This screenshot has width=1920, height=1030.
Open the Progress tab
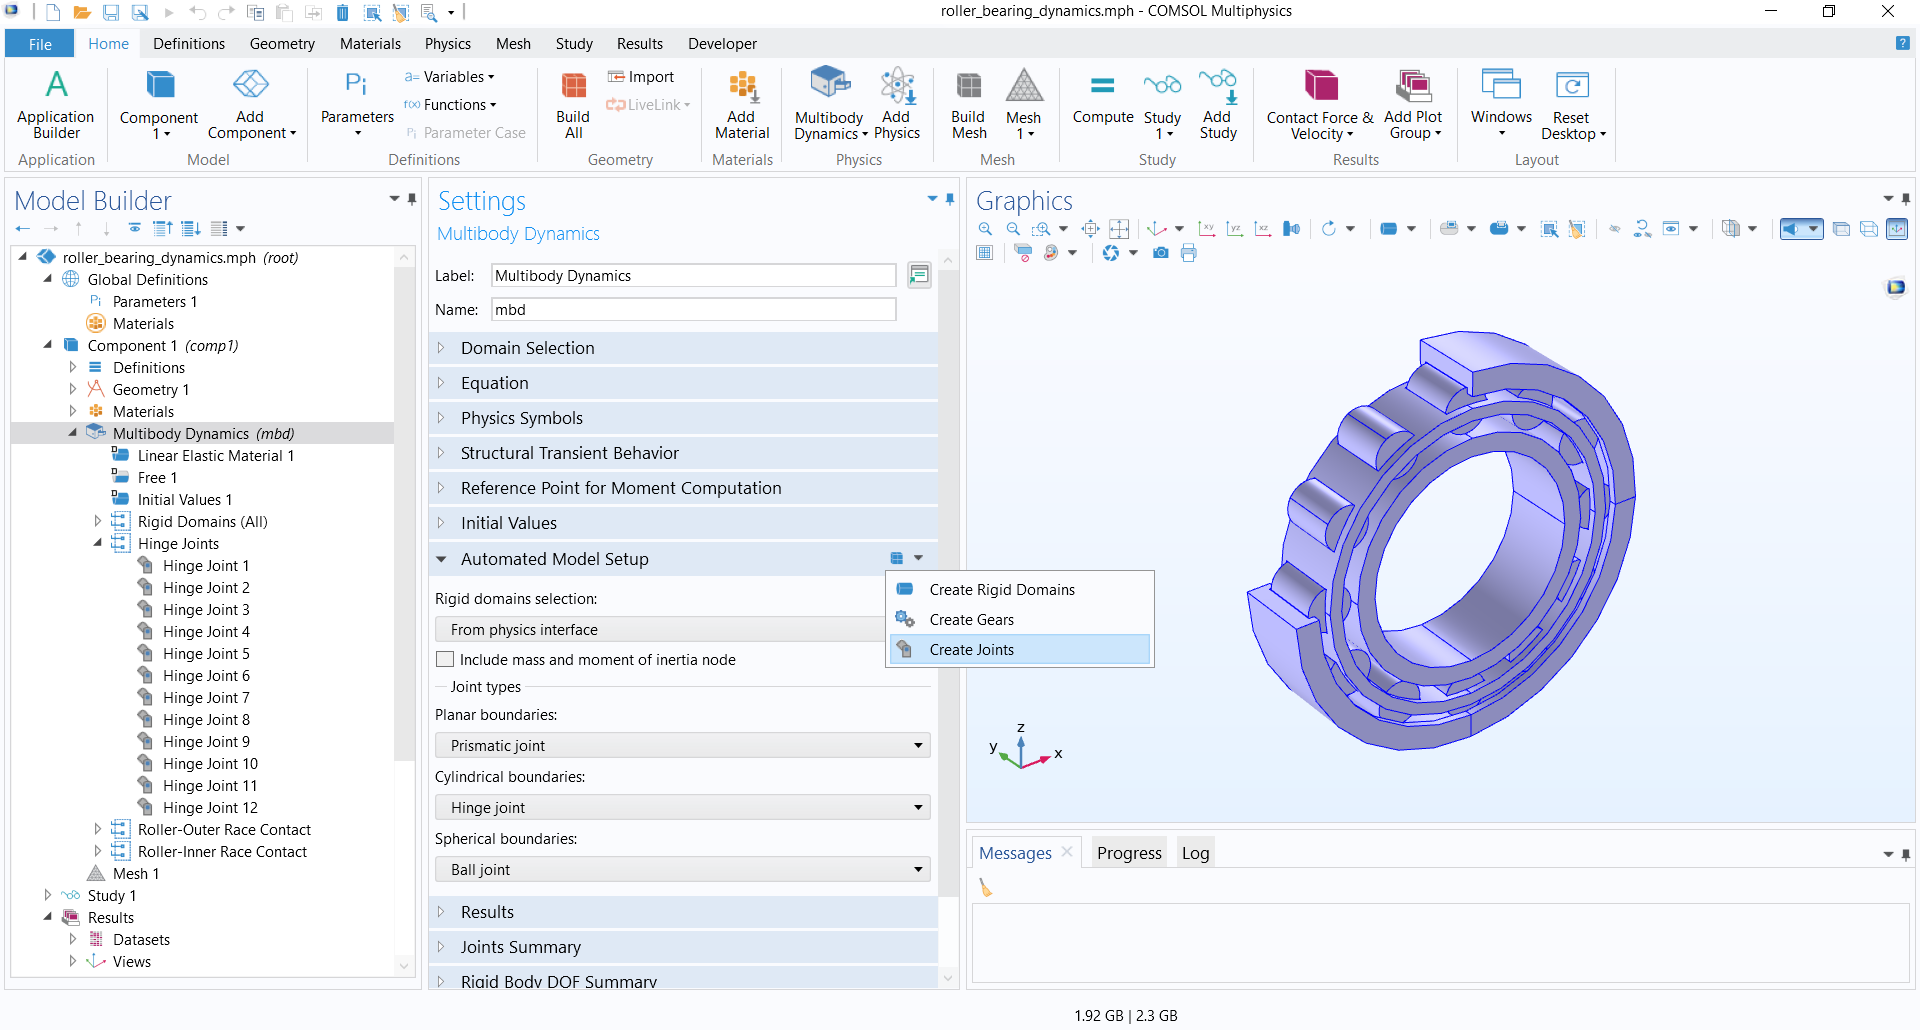click(1128, 853)
